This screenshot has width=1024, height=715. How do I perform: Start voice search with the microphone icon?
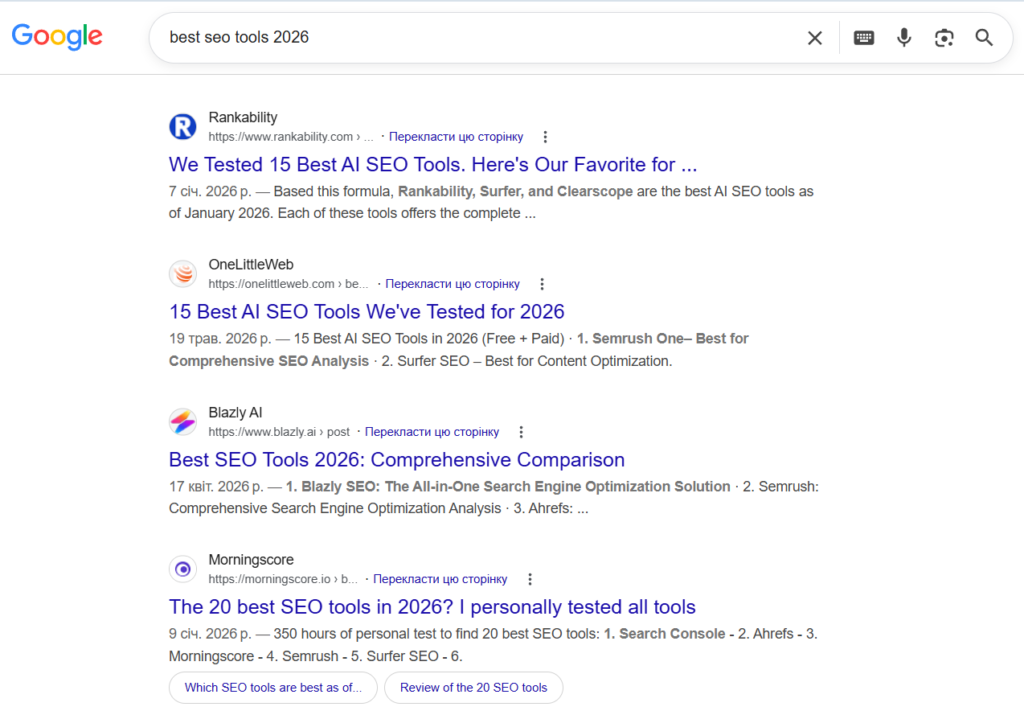(x=904, y=38)
